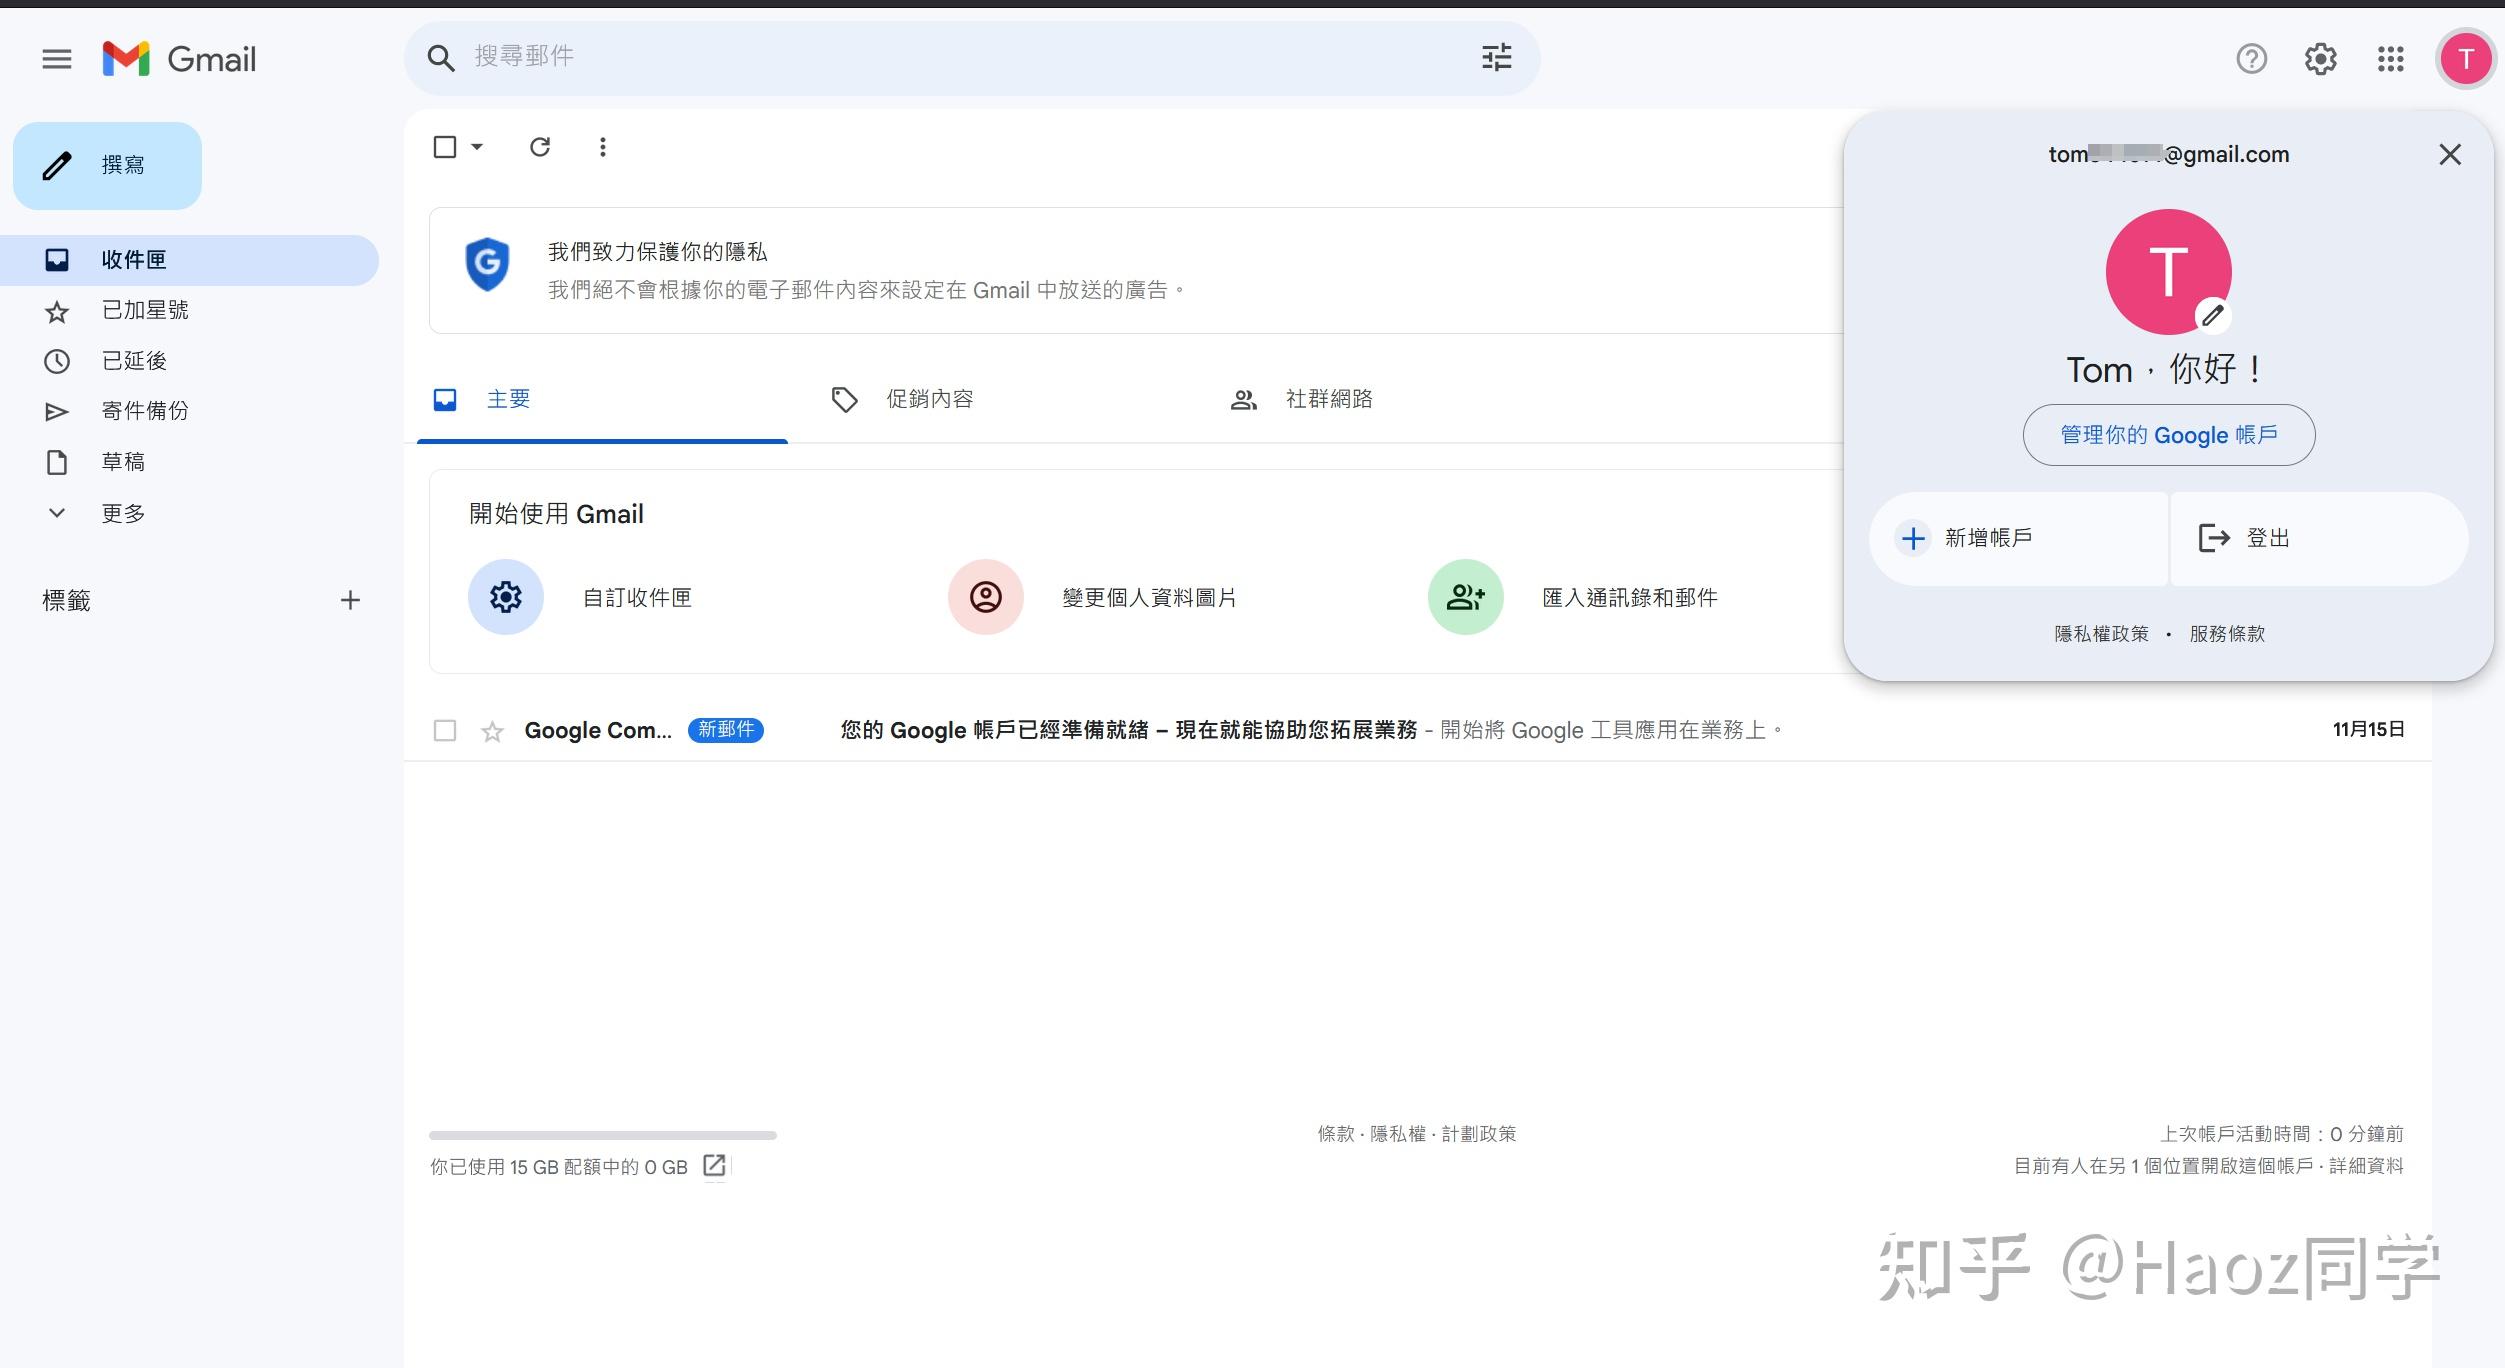Switch to the 社群網路 tab
Screen dimensions: 2505x1368
1328,399
